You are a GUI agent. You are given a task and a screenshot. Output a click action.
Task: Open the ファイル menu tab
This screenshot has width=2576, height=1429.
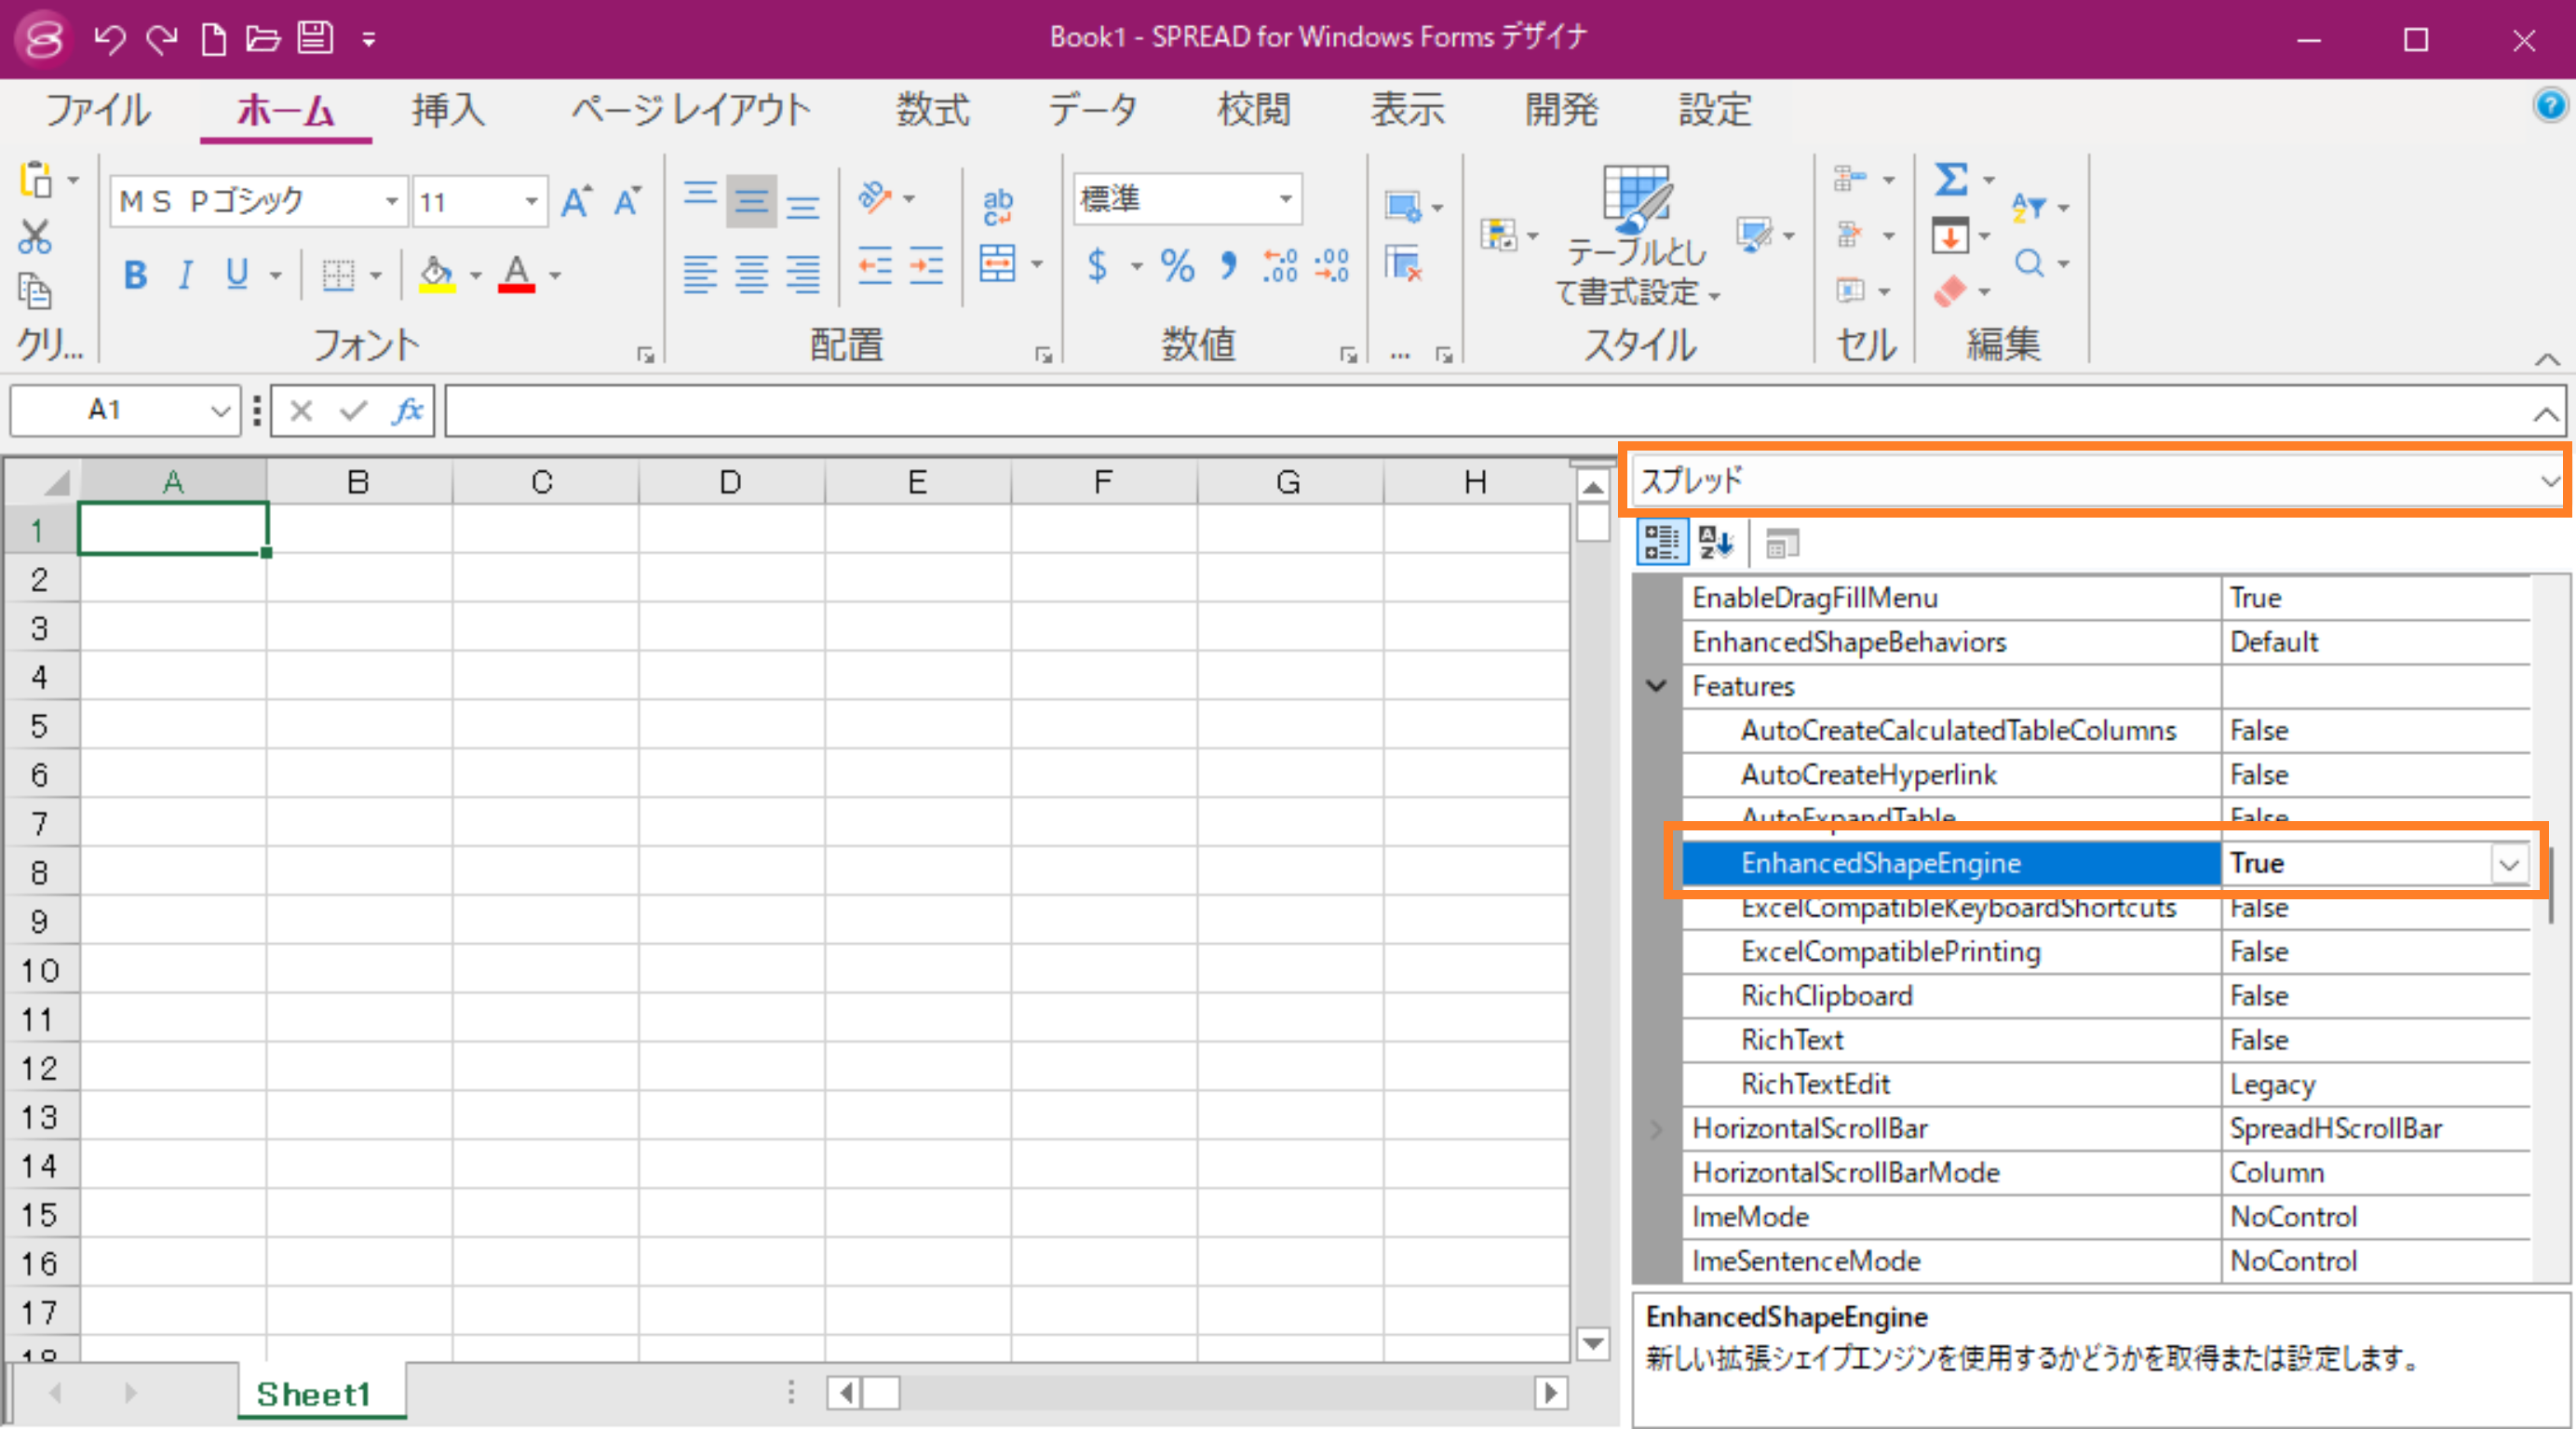coord(98,109)
